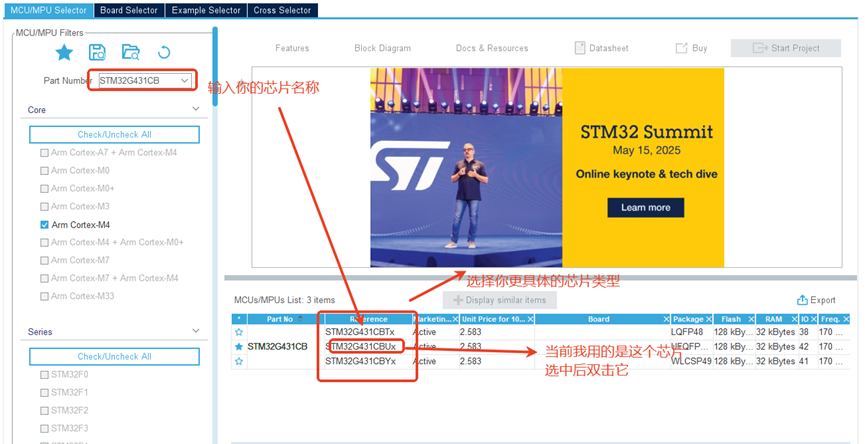Check the Arm Cortex-M0+ core box
Screen dimensions: 865x444
tap(44, 189)
